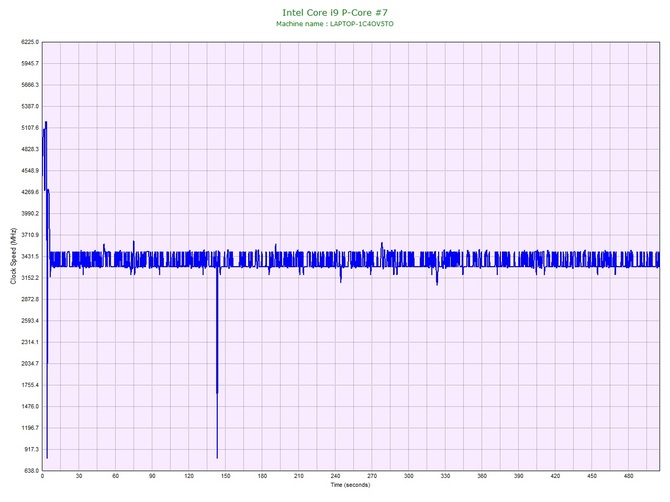This screenshot has width=670, height=502.
Task: Click the initial clock peak near 5107 MHz
Action: pos(45,123)
